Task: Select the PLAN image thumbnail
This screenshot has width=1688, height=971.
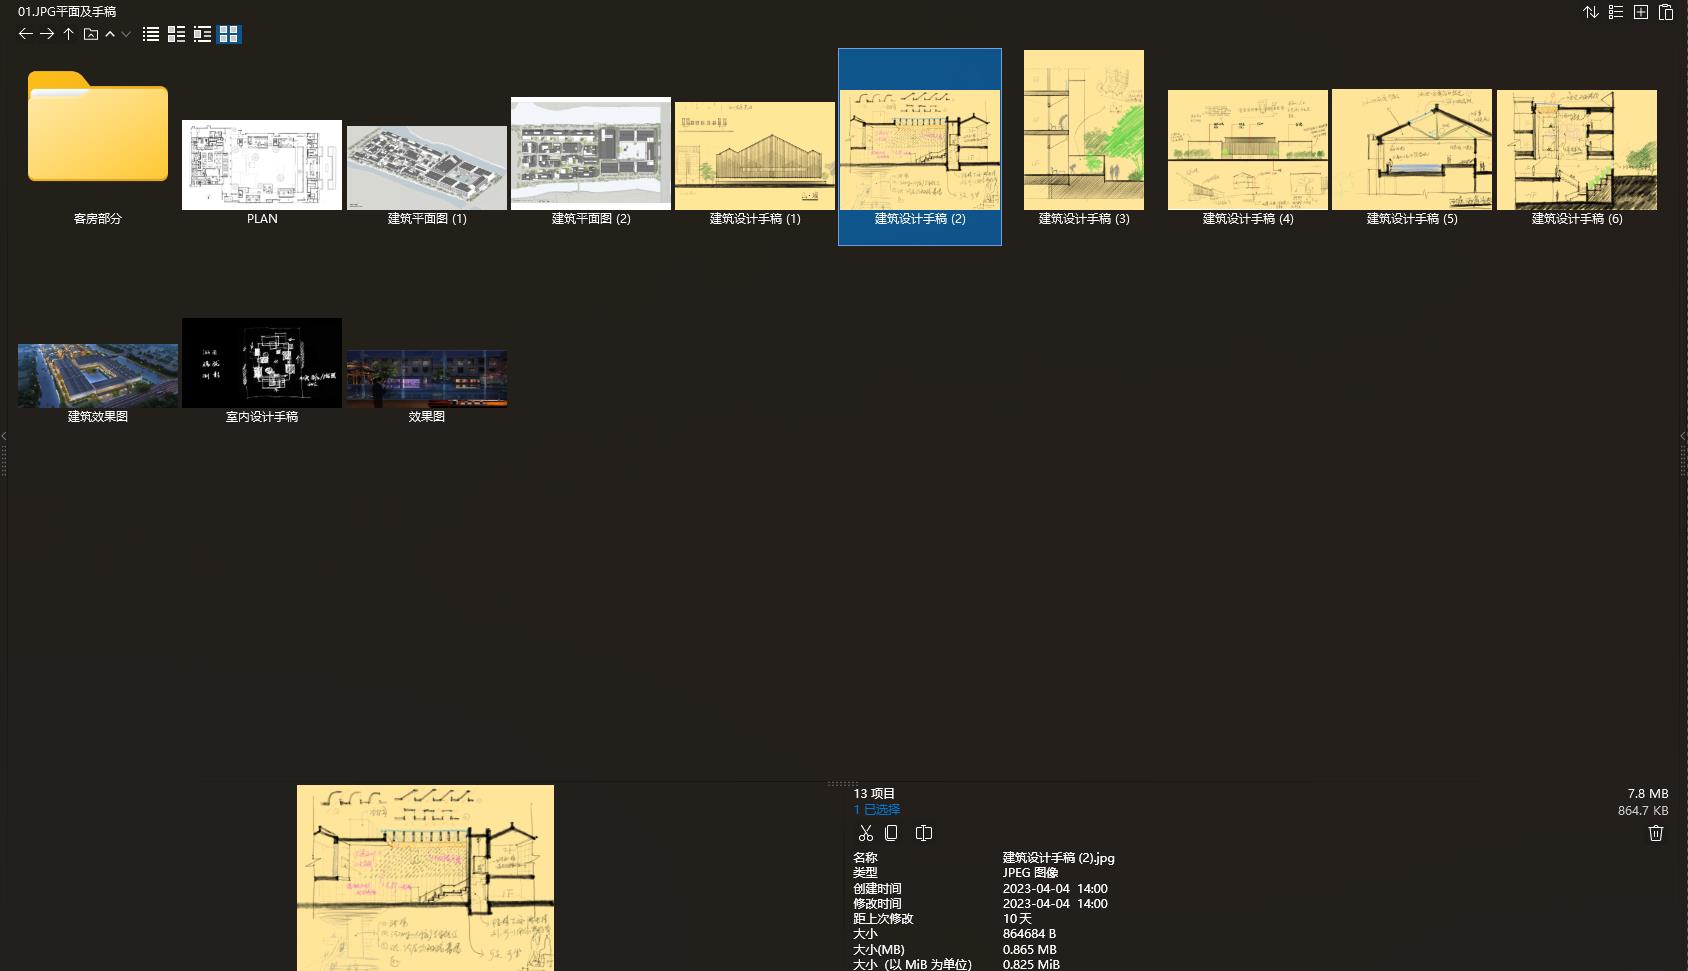Action: pyautogui.click(x=262, y=165)
